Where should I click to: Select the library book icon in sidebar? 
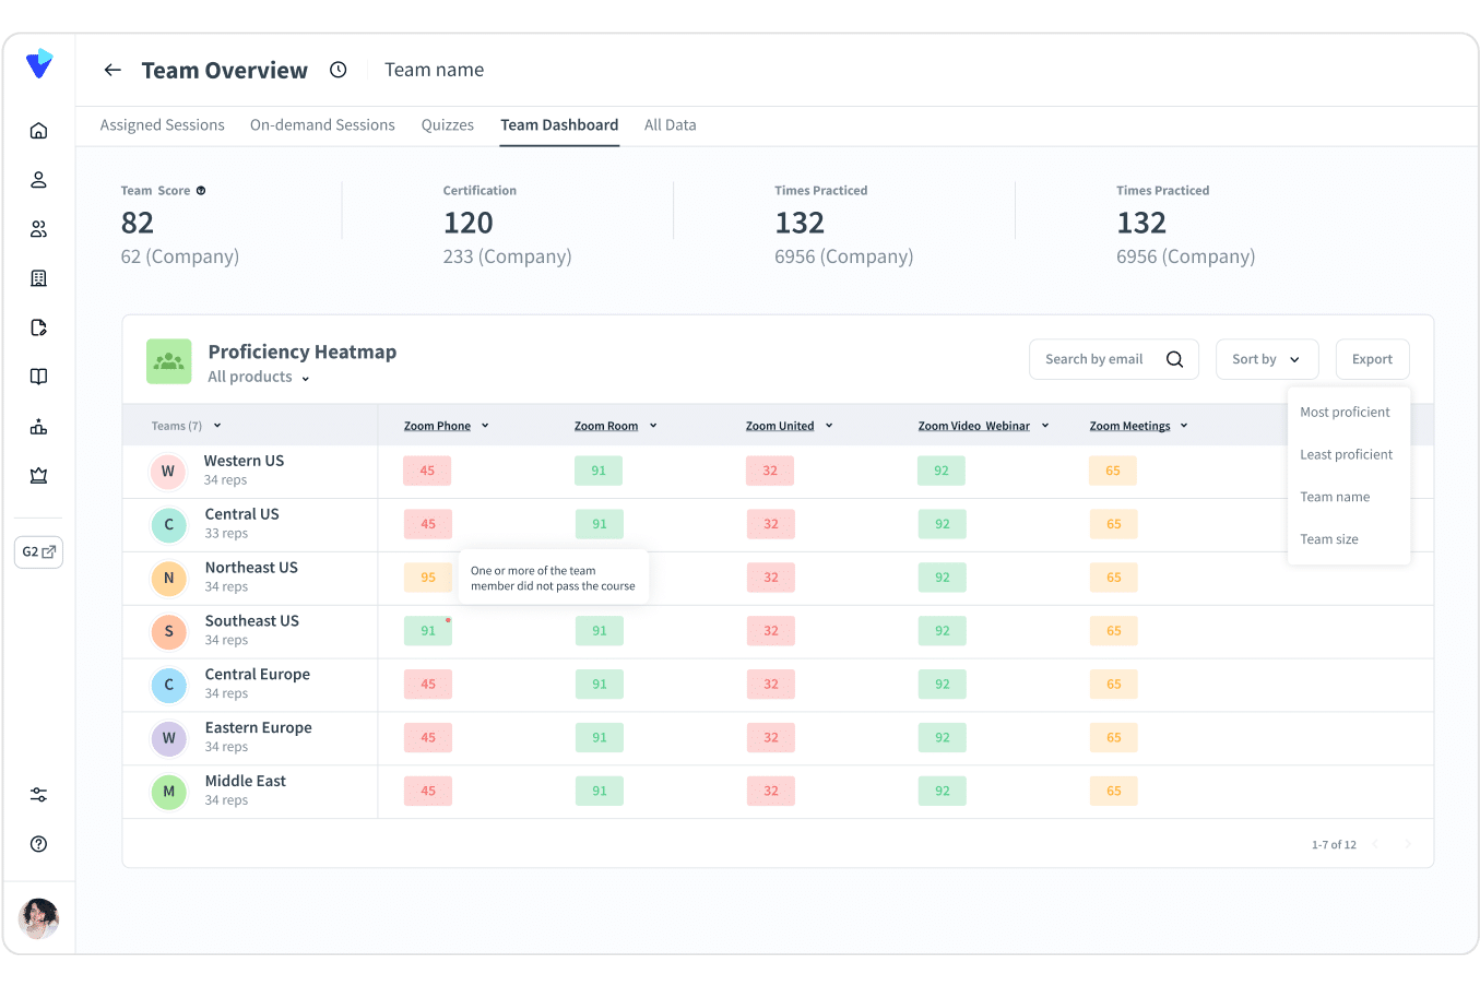38,376
